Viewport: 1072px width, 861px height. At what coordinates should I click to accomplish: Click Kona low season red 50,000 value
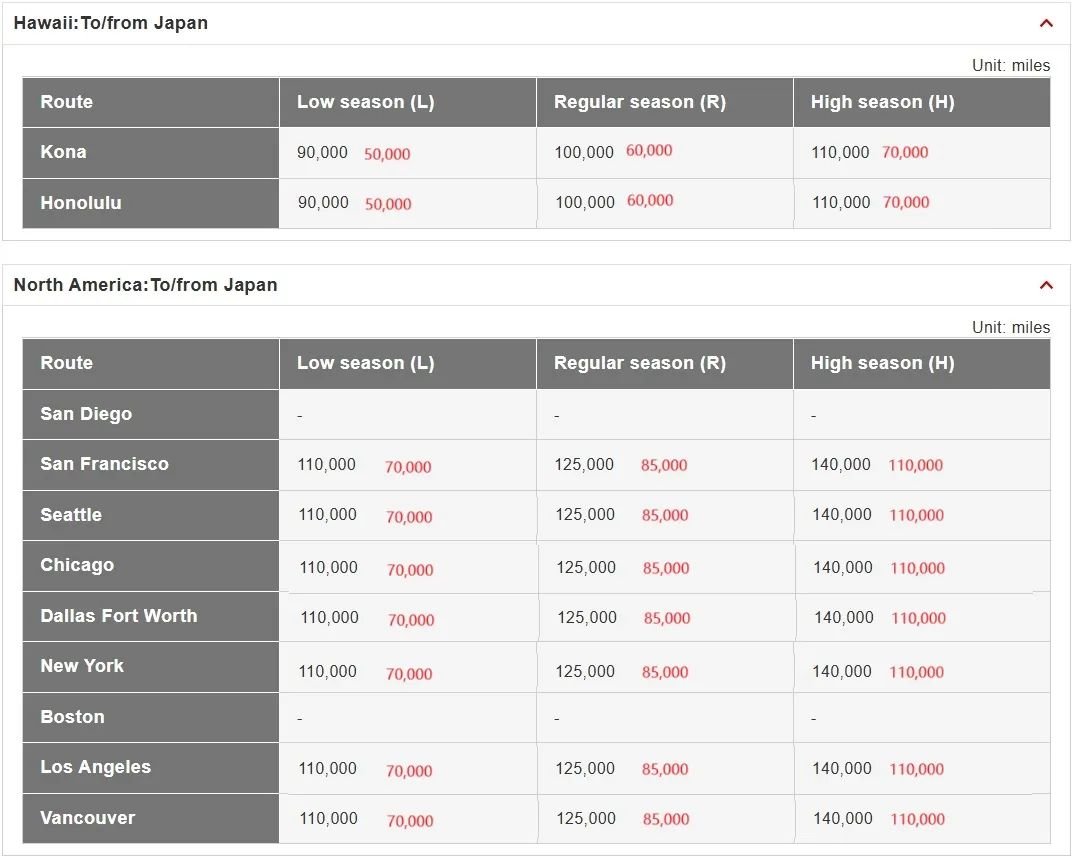pyautogui.click(x=387, y=154)
